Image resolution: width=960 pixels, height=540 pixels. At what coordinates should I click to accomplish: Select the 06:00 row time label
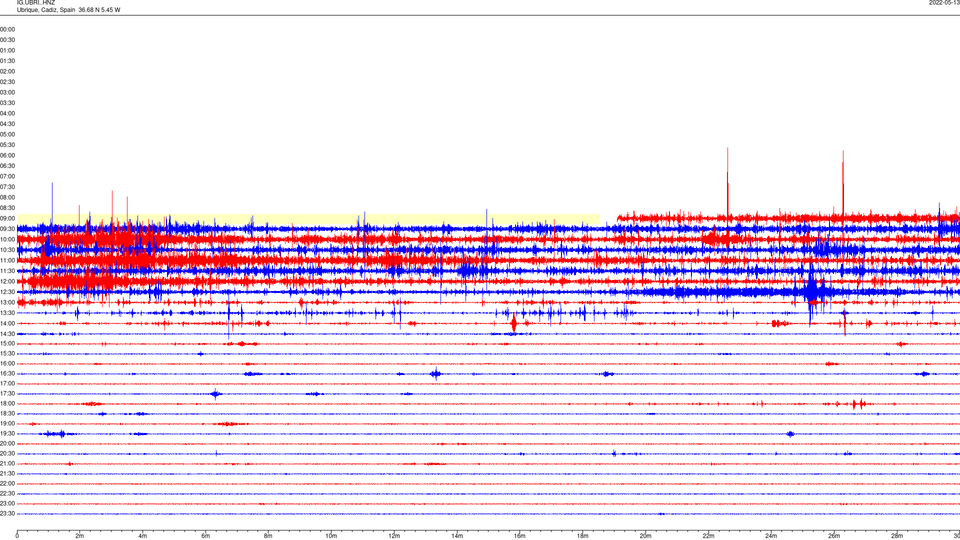7,156
